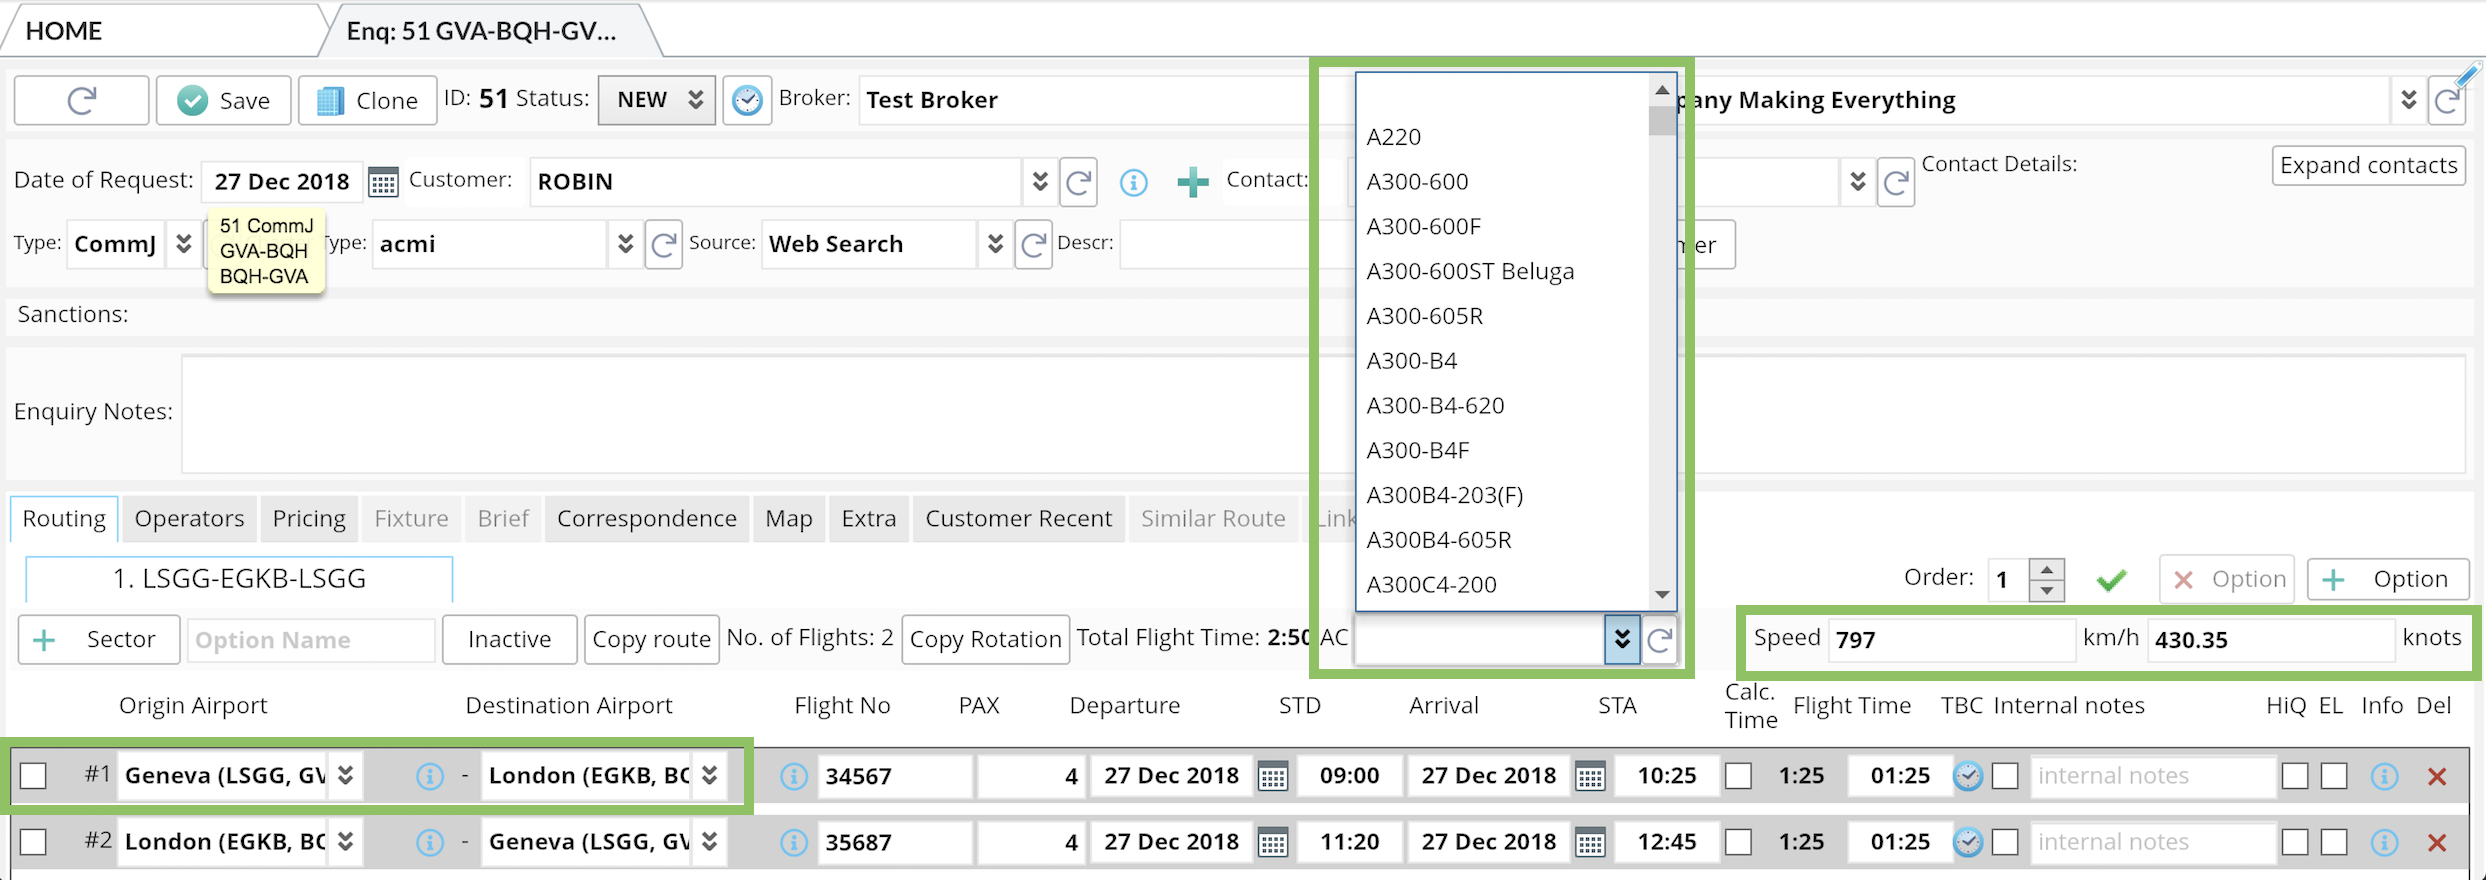The height and width of the screenshot is (880, 2486).
Task: Tick the selection checkbox for flight #1
Action: [x=34, y=776]
